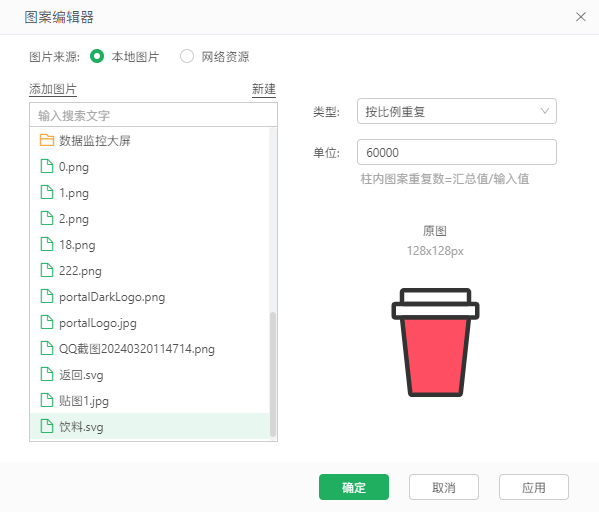Image resolution: width=599 pixels, height=512 pixels.
Task: Pick the 返回.svg file icon
Action: [47, 374]
